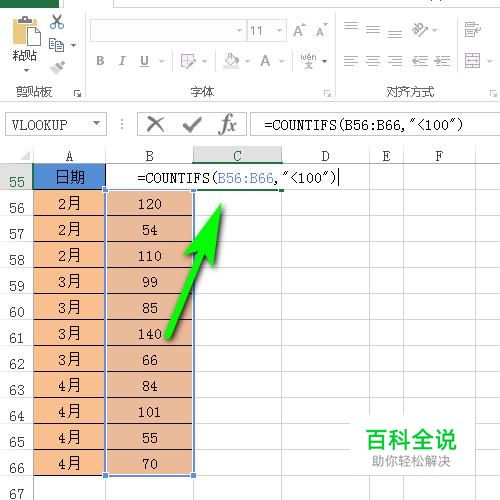
Task: Open the font name dropdown
Action: [239, 31]
